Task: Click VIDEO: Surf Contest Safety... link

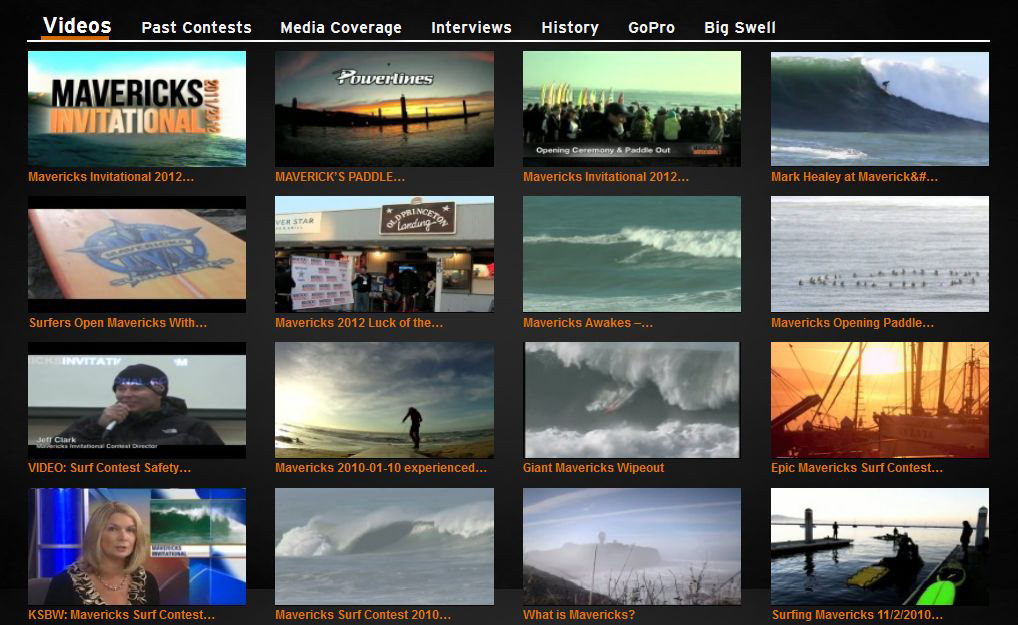Action: pyautogui.click(x=110, y=467)
